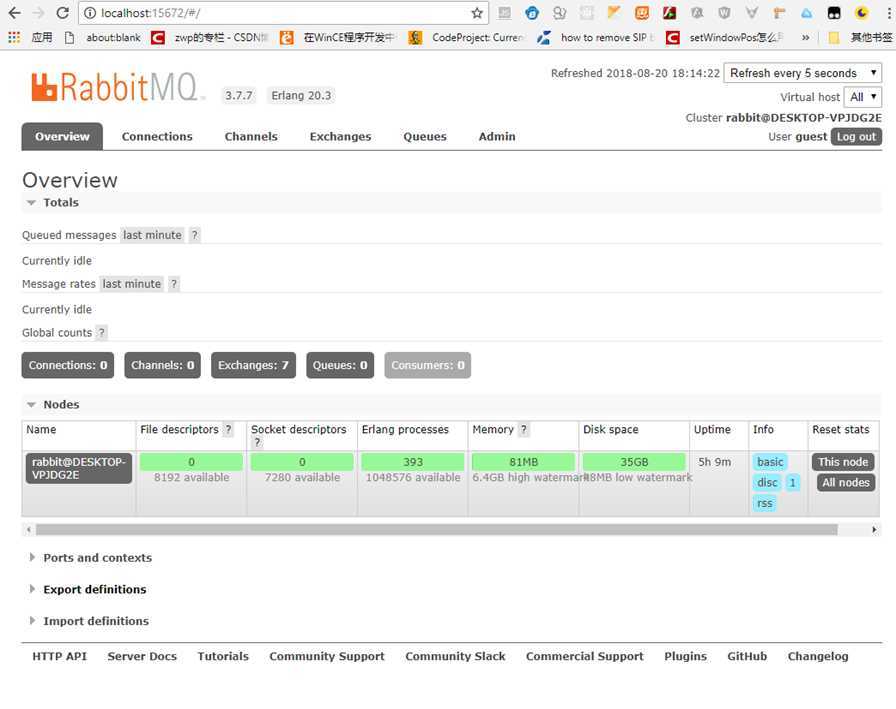Switch to the Channels tab

click(251, 137)
